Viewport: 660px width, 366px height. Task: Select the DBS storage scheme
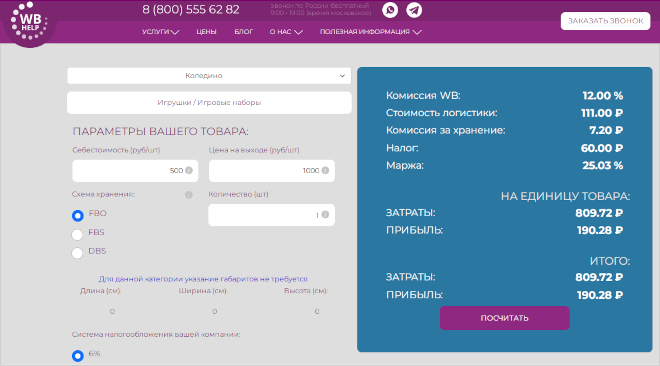coord(77,253)
